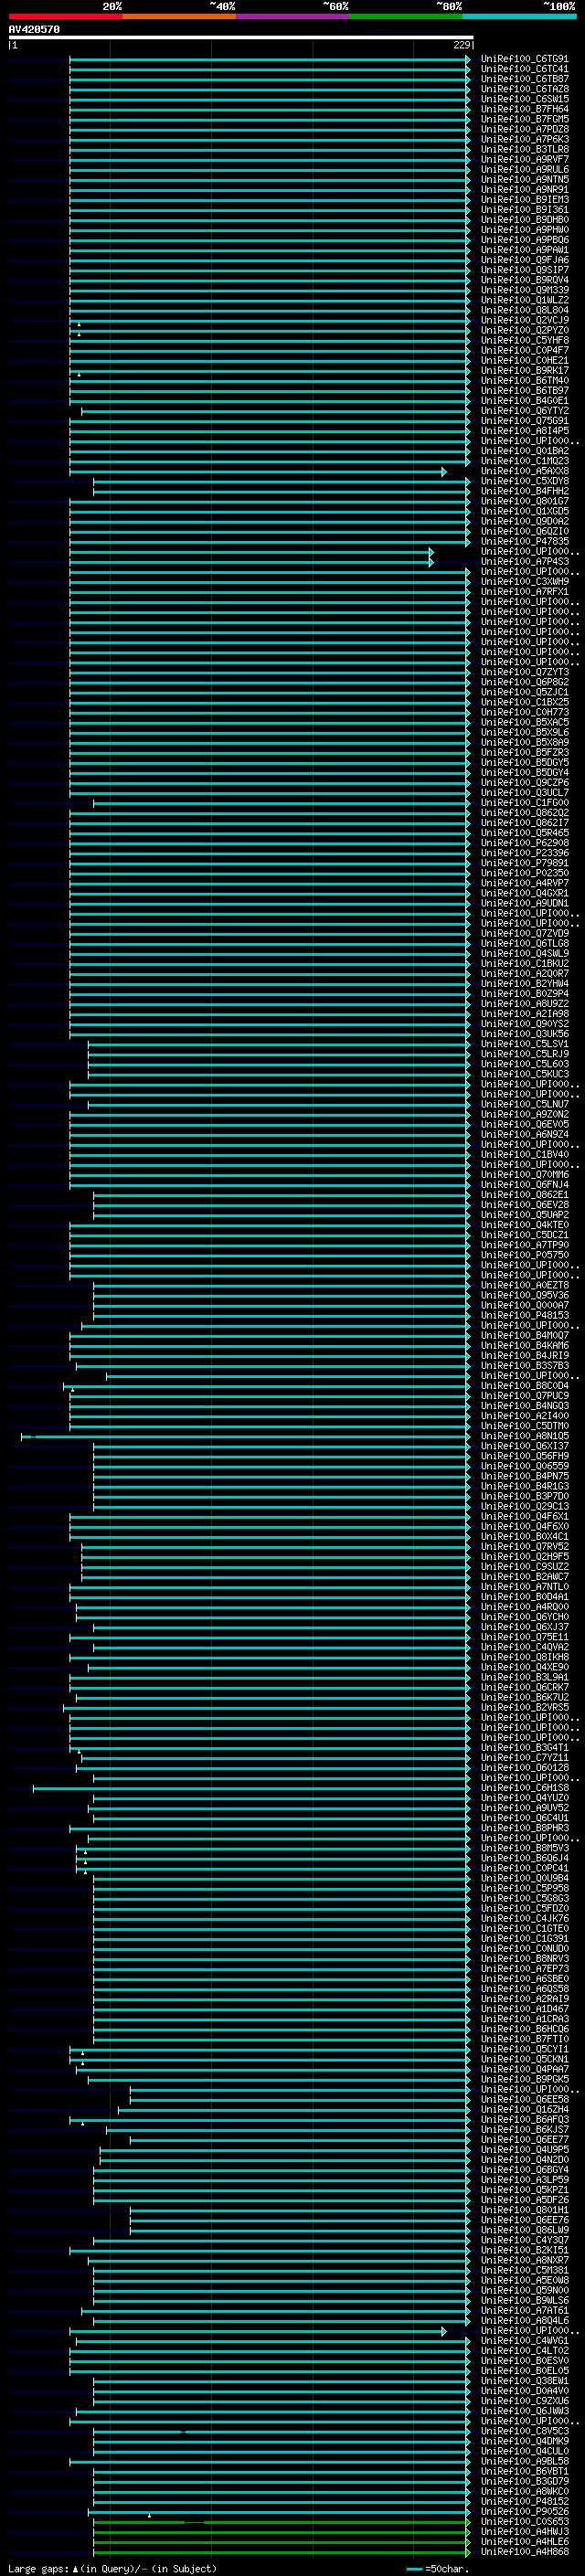
Task: Select the AV420570 query label
Action: (34, 29)
